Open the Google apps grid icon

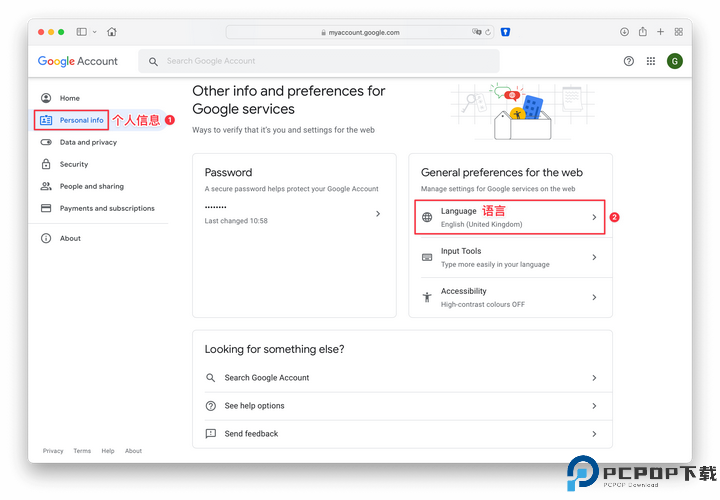pyautogui.click(x=651, y=61)
